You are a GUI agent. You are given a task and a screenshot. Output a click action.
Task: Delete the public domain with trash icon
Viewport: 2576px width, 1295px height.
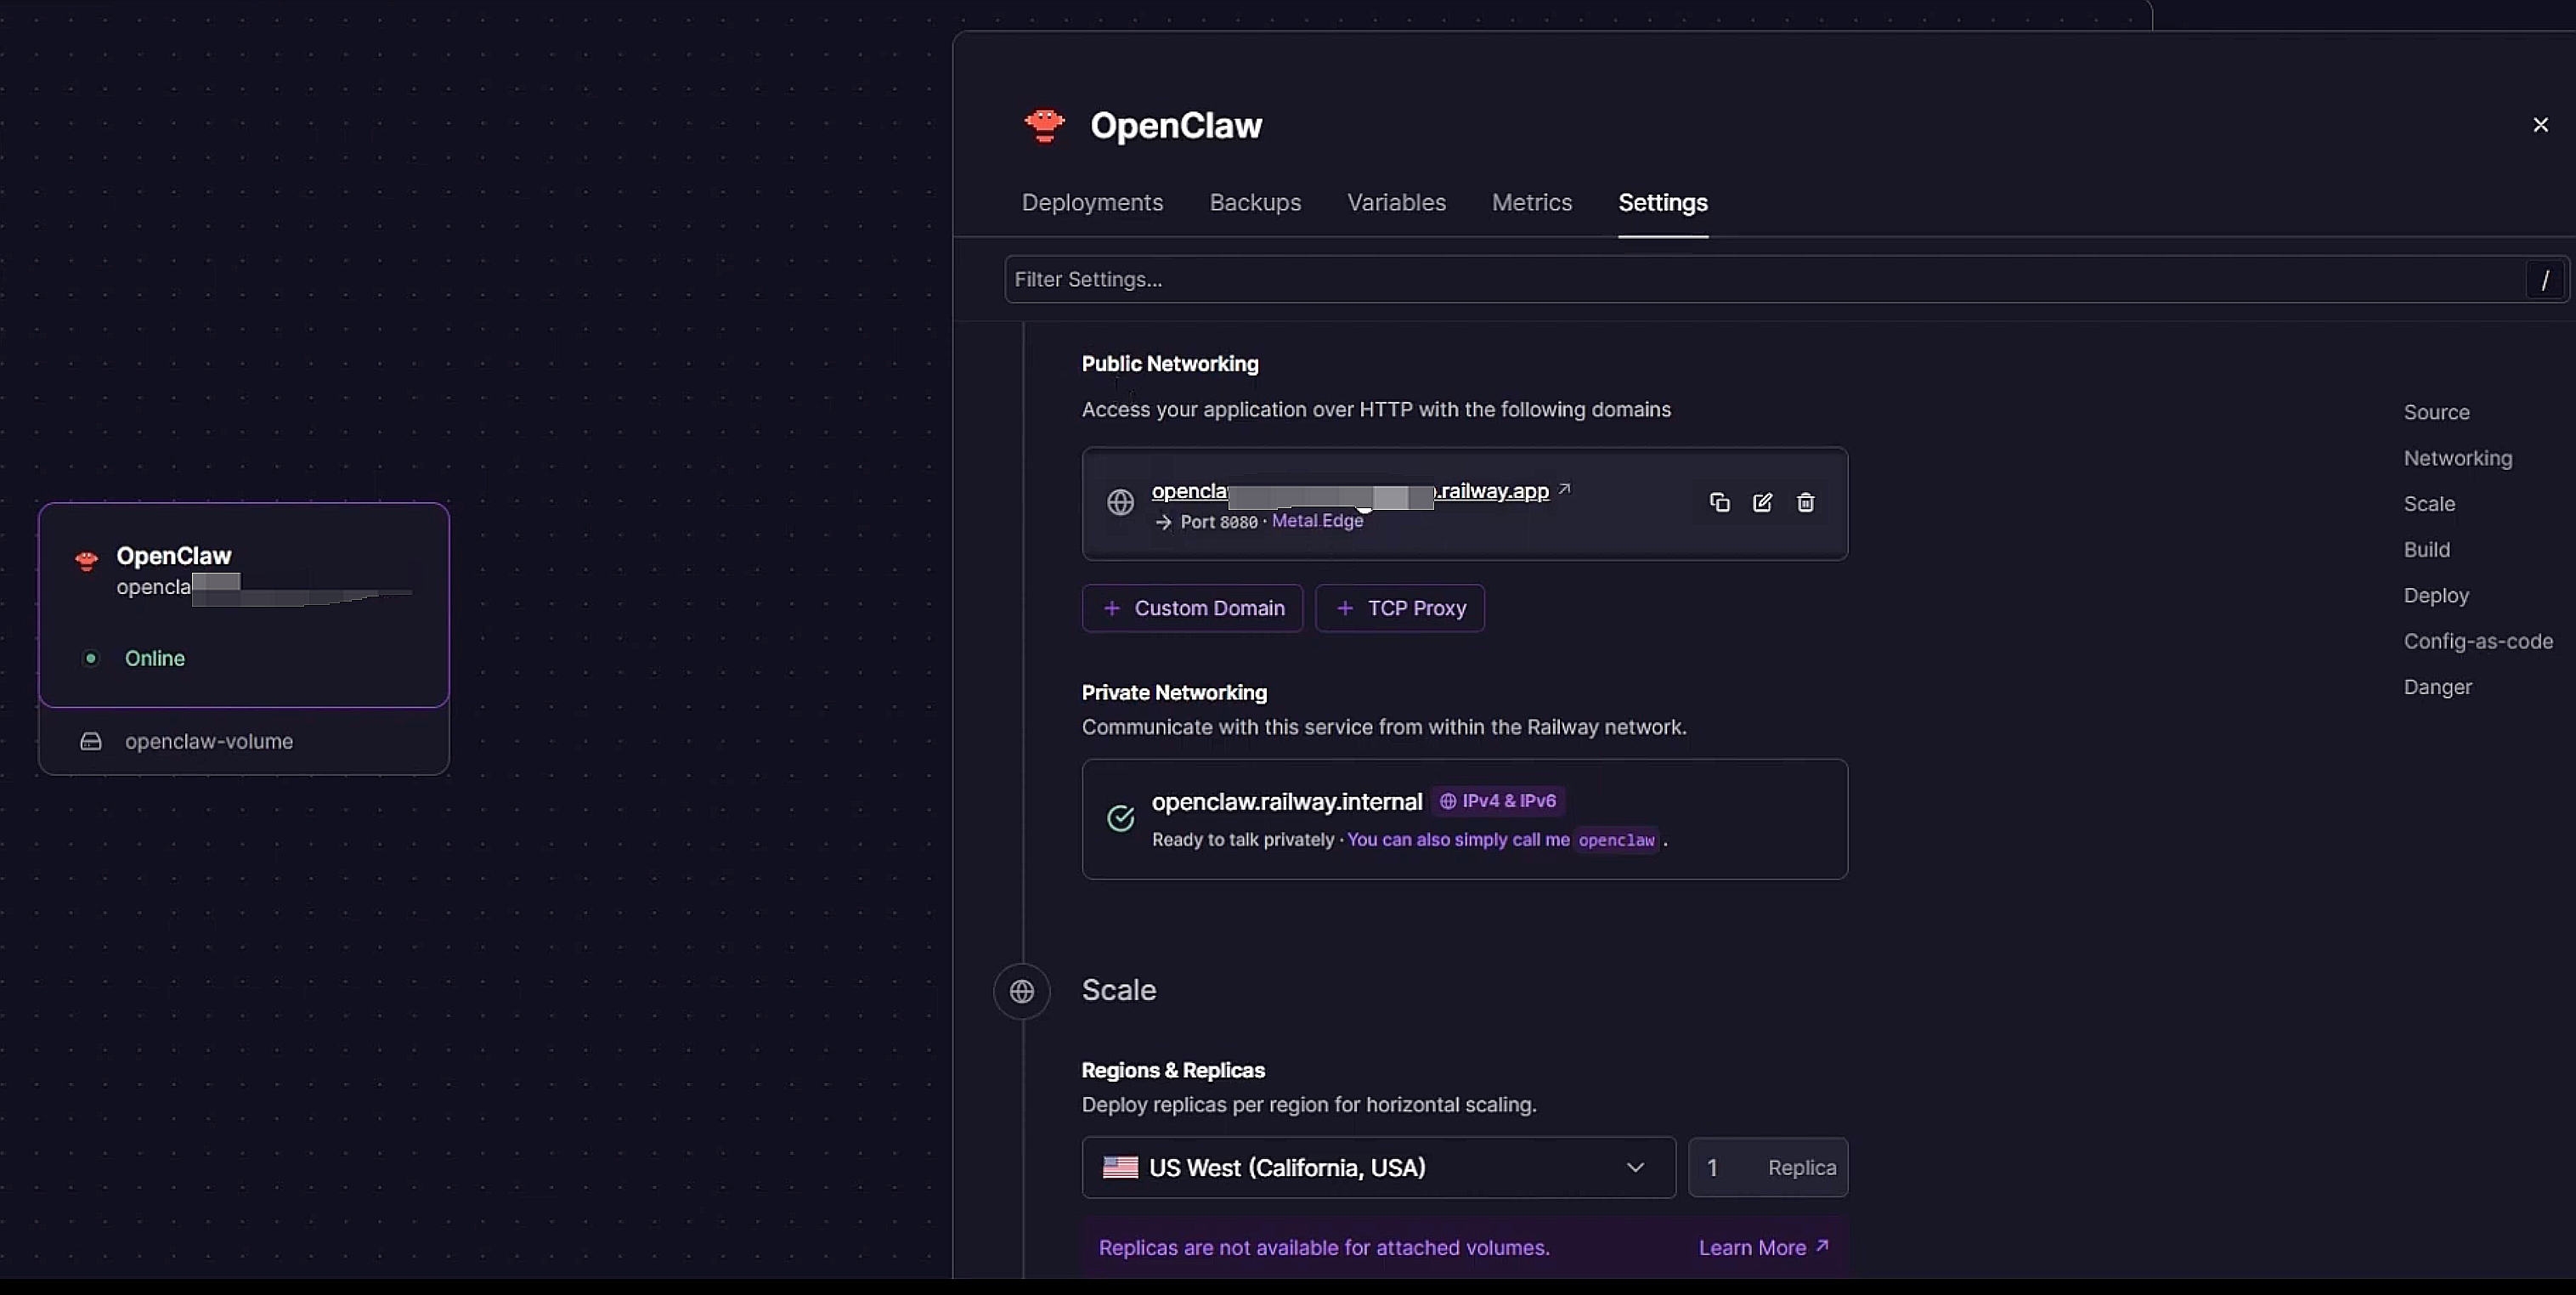coord(1805,503)
